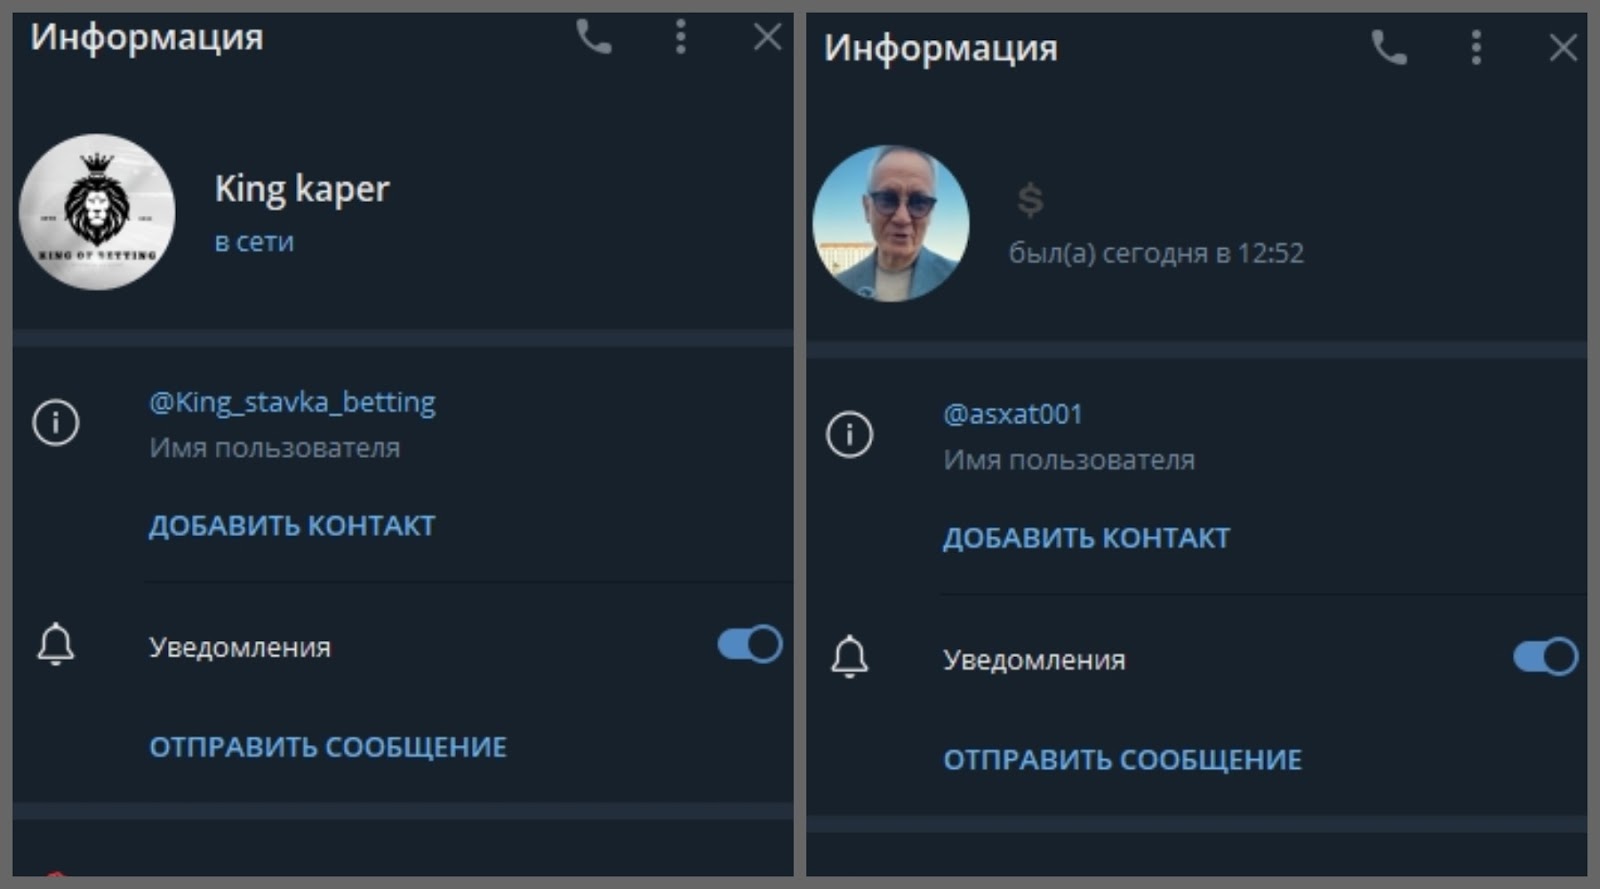Screen dimensions: 1600x889
Task: Disable notifications toggle for King kaper
Action: coord(750,644)
